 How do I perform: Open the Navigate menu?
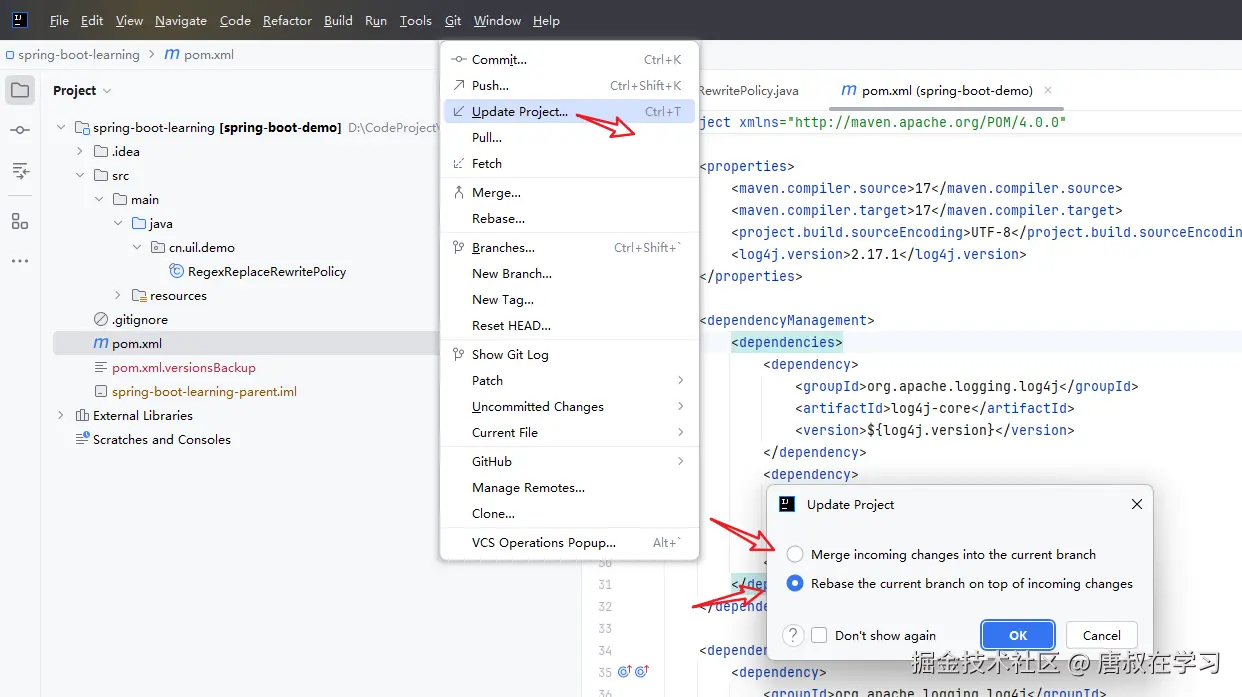[x=181, y=20]
